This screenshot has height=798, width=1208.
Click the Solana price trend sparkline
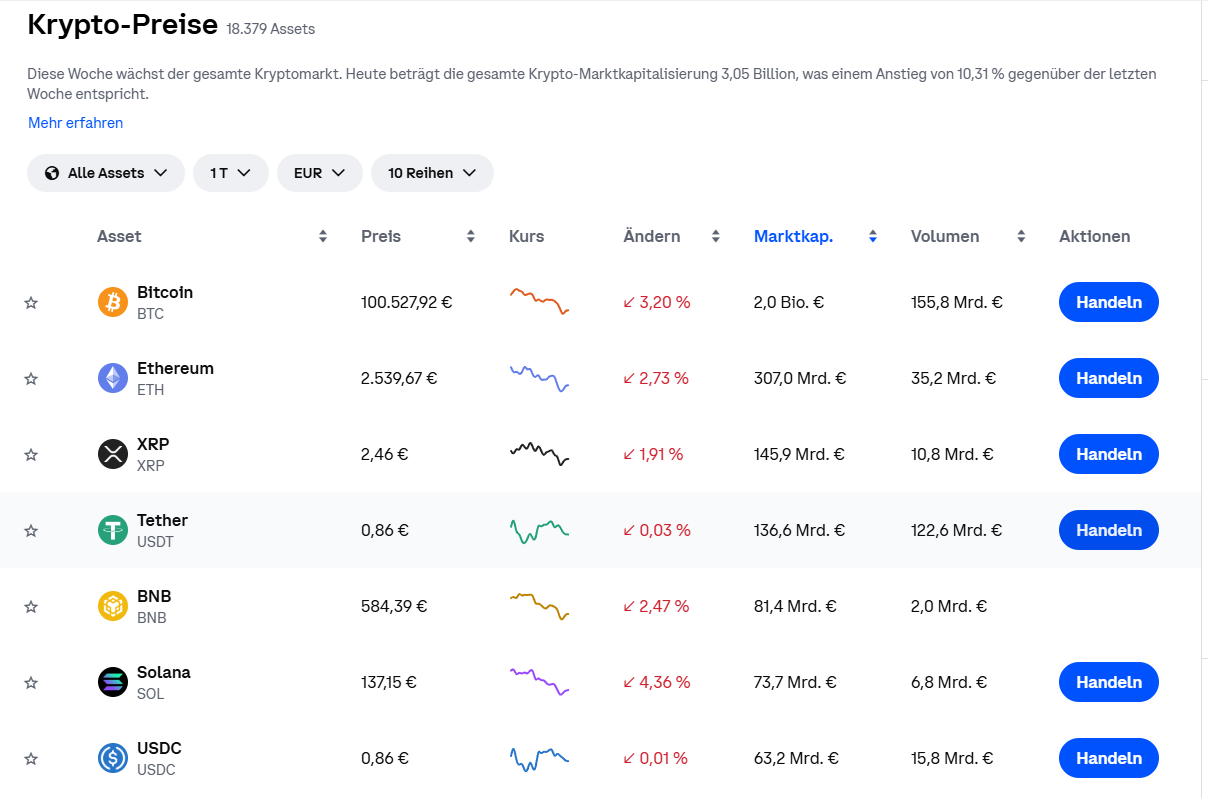pos(539,681)
